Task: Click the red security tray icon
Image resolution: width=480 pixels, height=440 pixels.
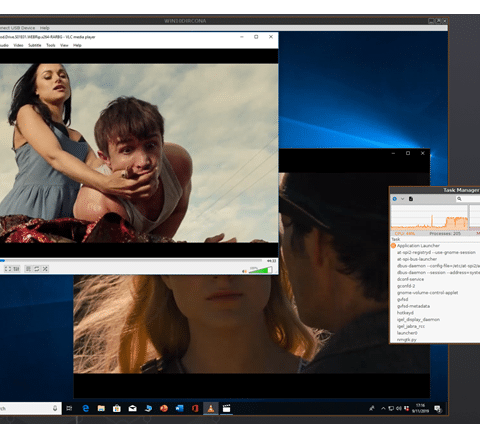Action: (406, 408)
